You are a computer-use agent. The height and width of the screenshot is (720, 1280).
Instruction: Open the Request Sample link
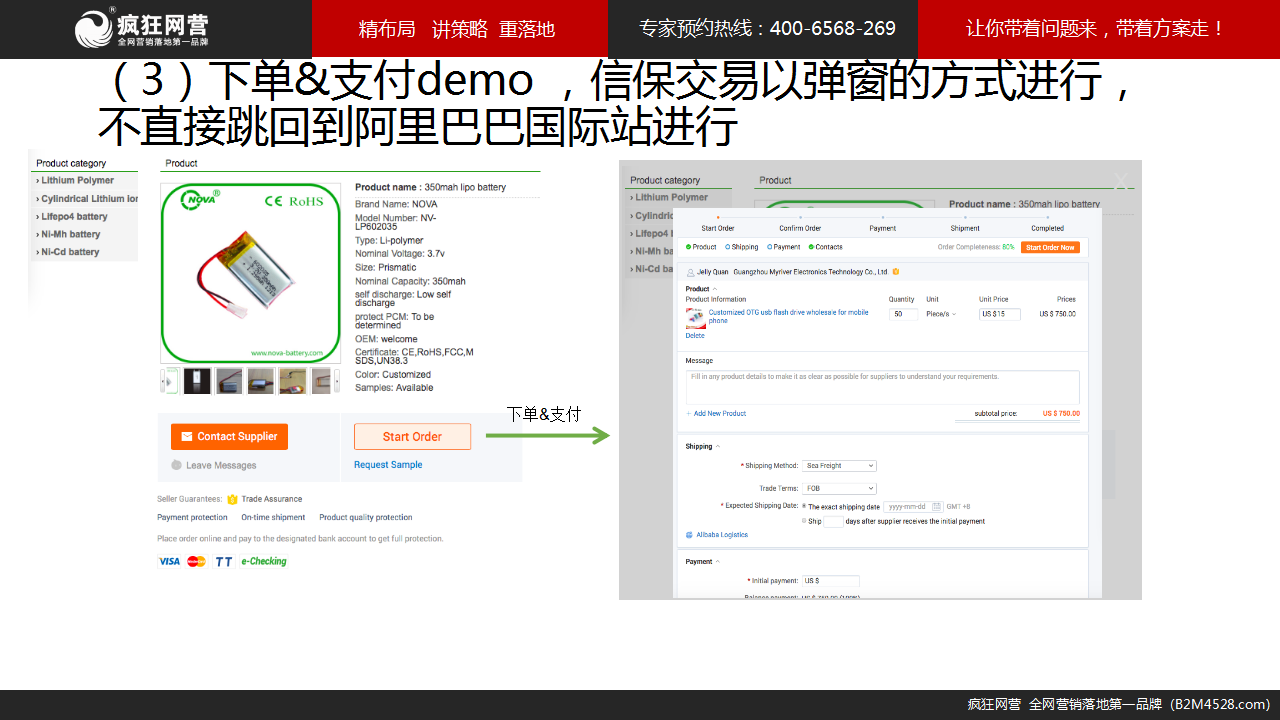(x=388, y=465)
